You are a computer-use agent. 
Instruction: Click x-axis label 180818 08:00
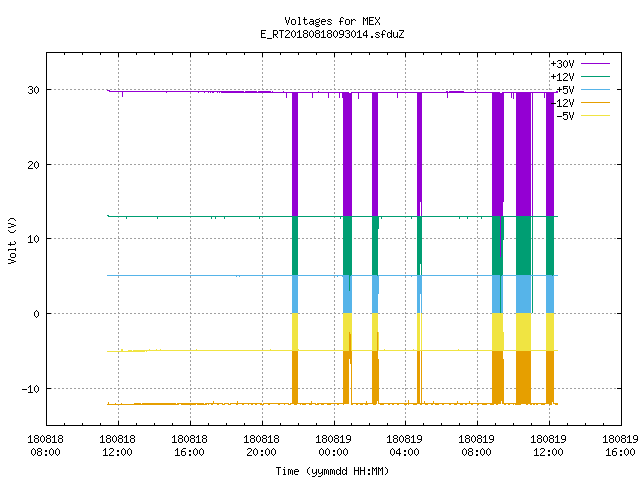pyautogui.click(x=45, y=446)
